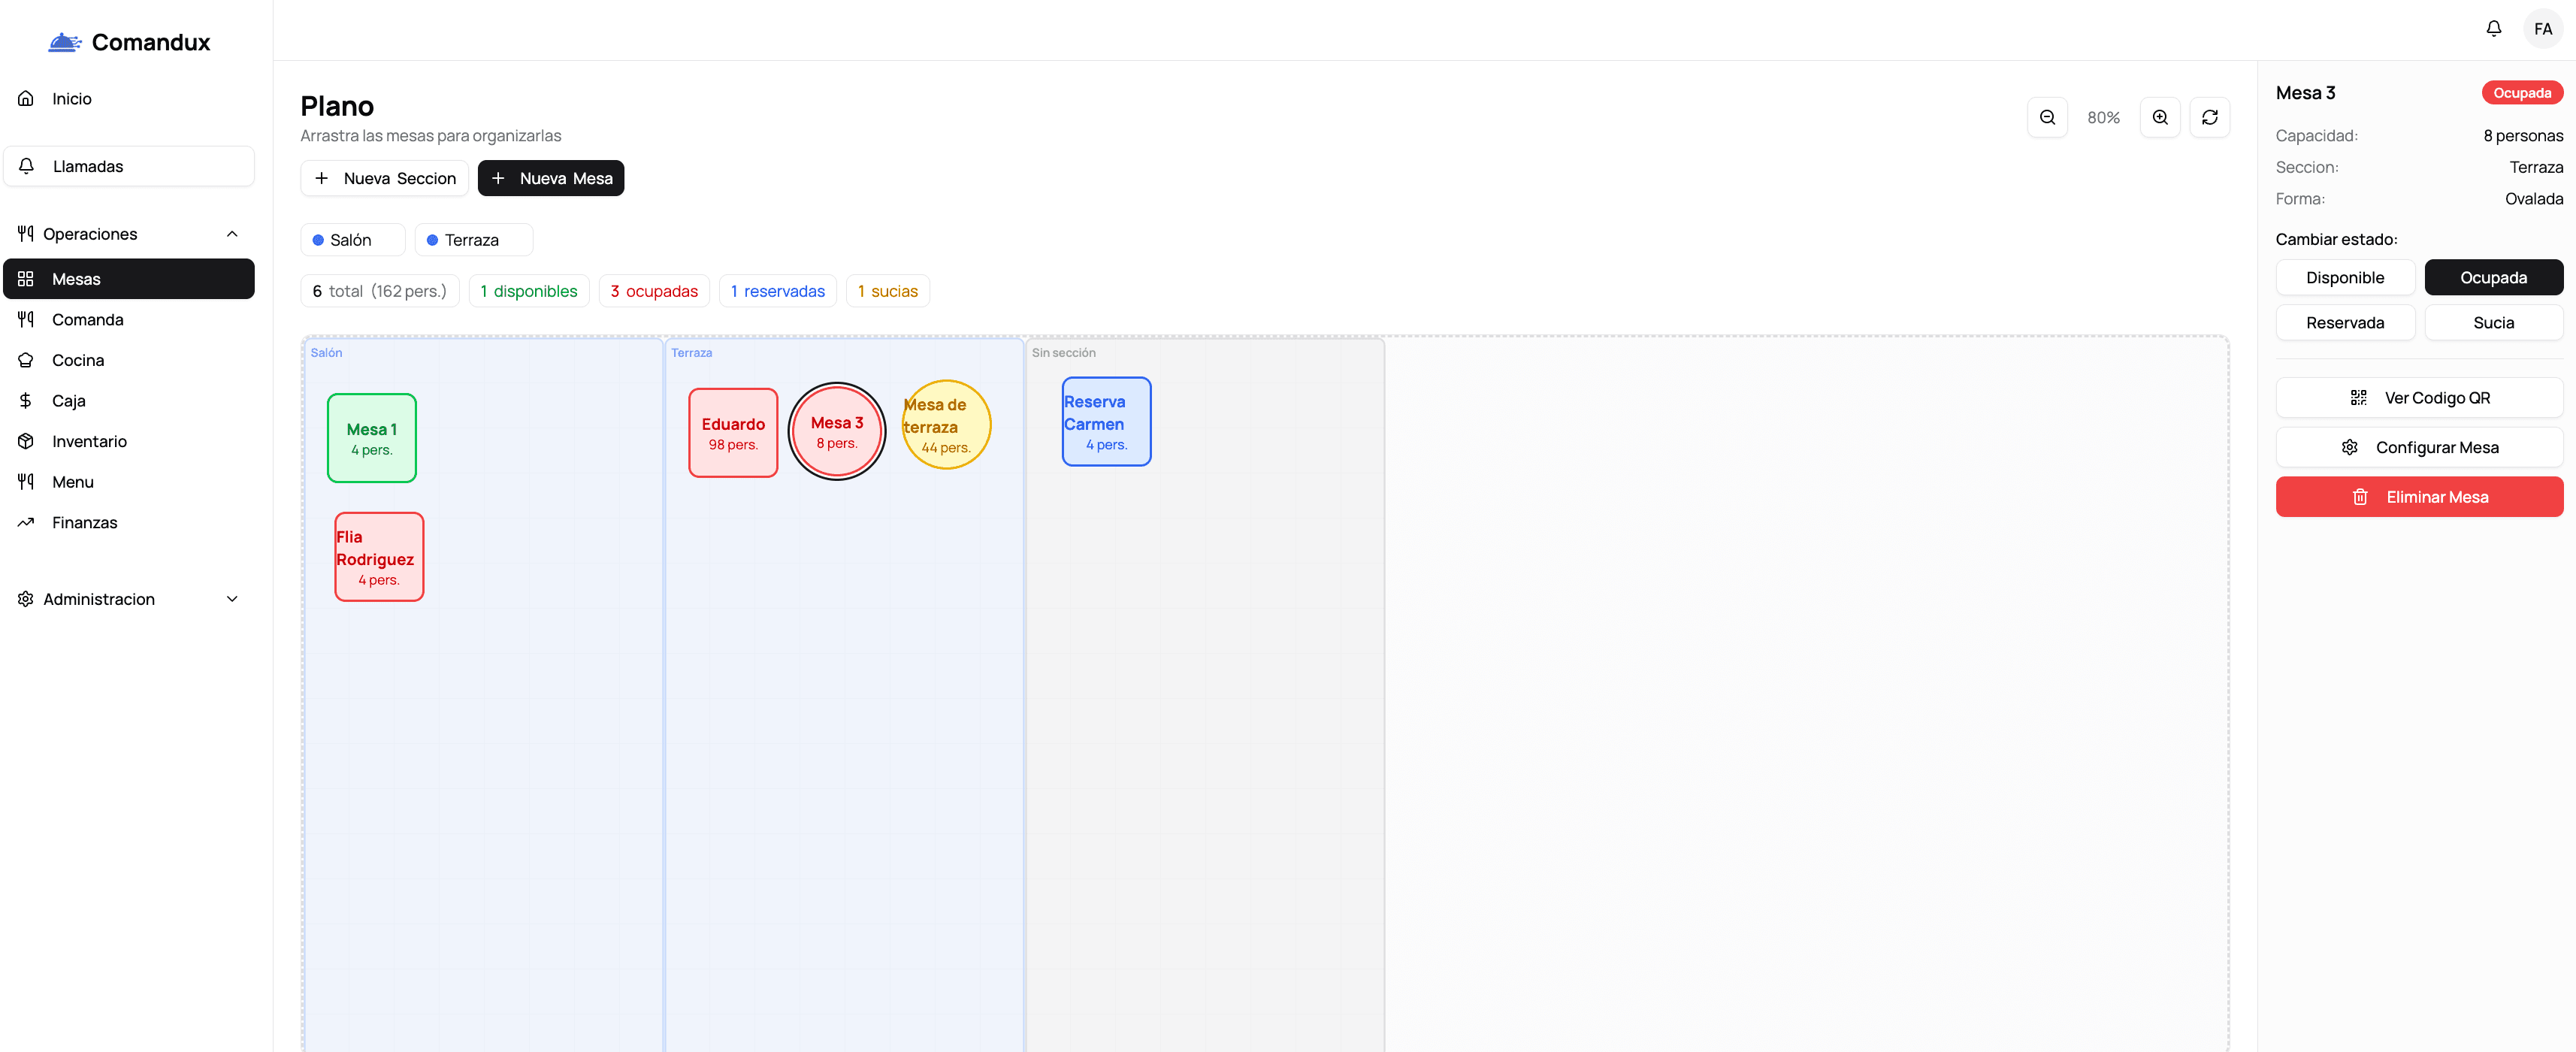The image size is (2576, 1052).
Task: Open the notifications bell in the header
Action: (2493, 29)
